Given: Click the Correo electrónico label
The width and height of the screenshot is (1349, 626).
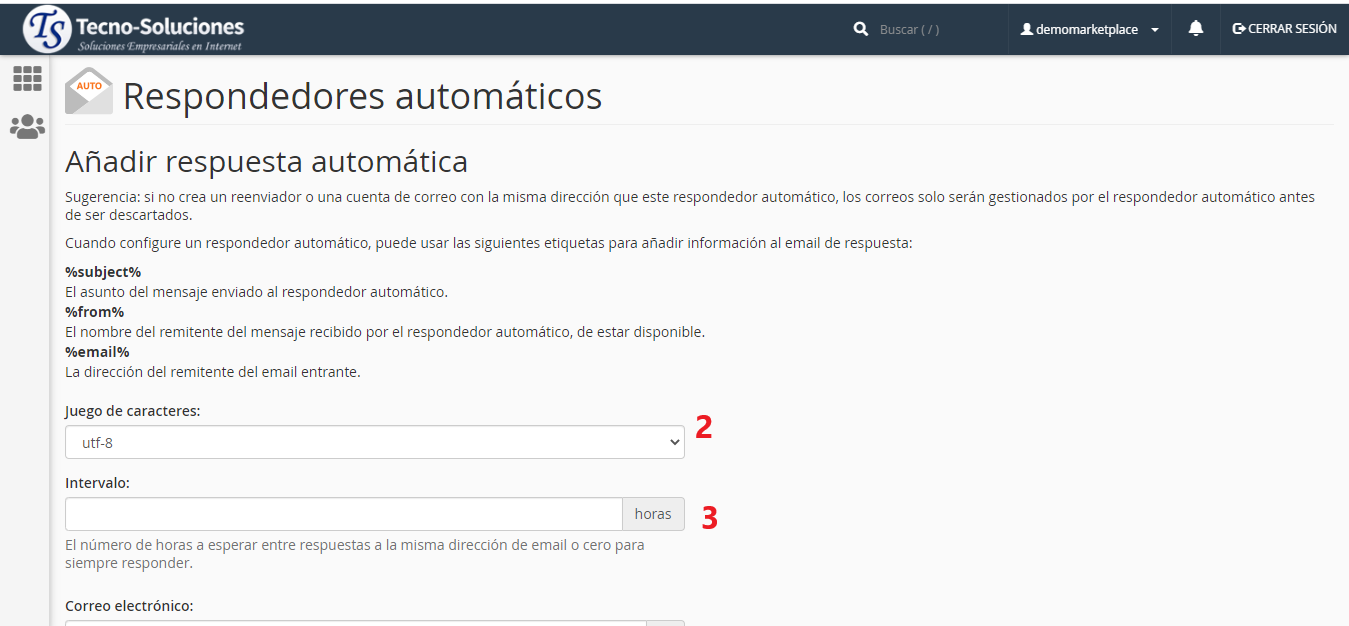Looking at the screenshot, I should click(129, 606).
